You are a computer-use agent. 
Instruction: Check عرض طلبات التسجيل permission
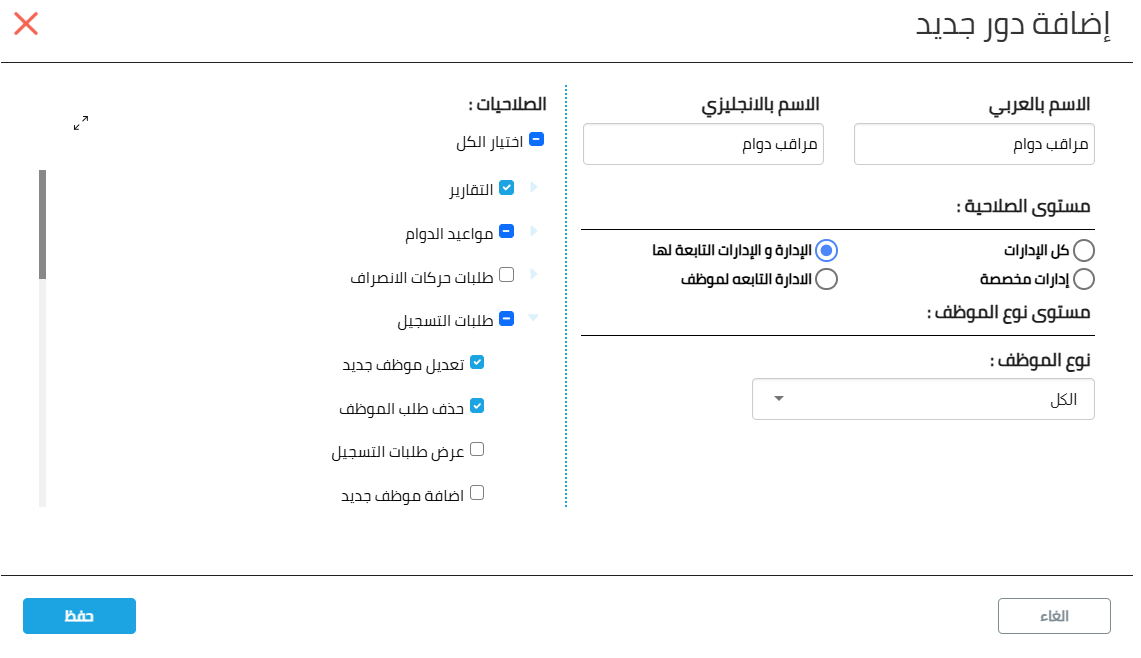click(477, 449)
